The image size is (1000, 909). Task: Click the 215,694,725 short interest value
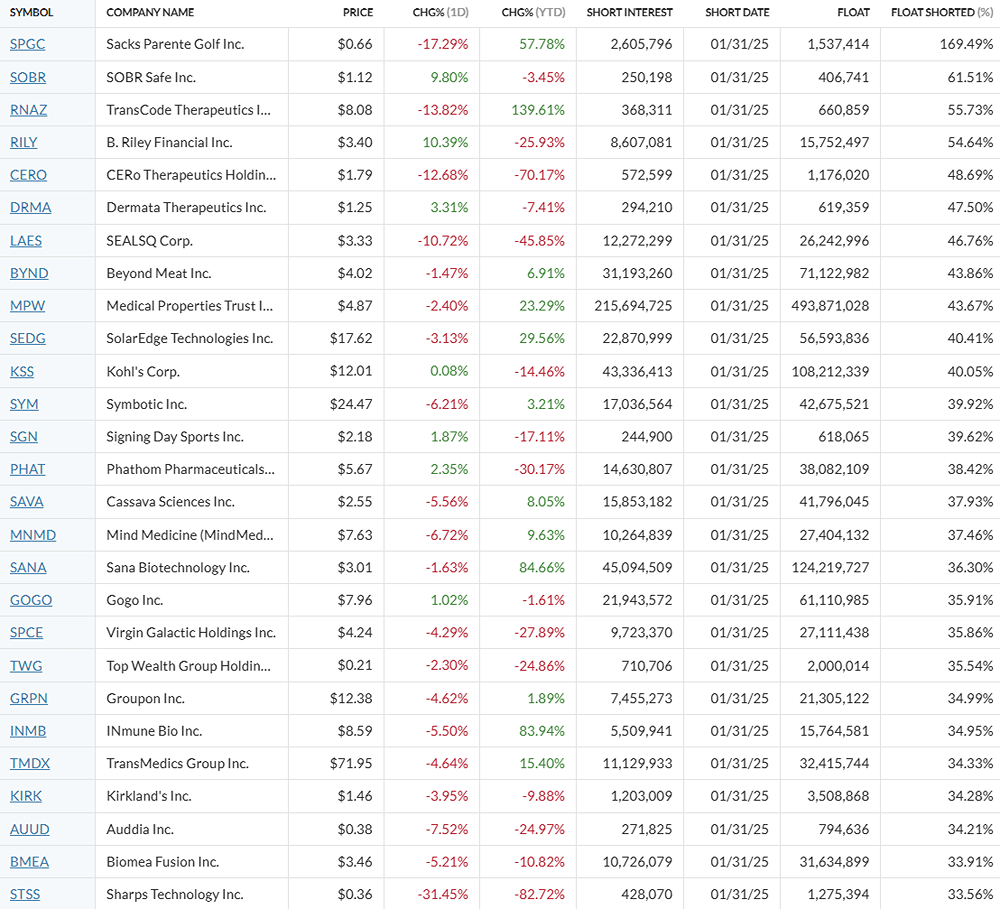coord(633,306)
